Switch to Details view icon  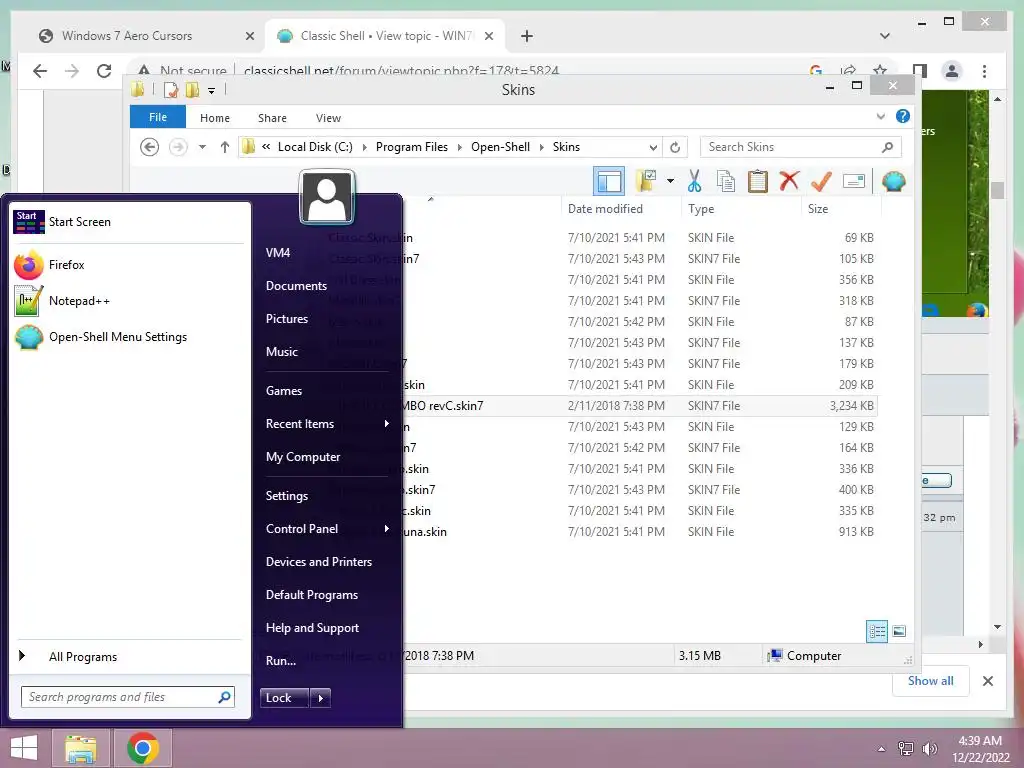pos(876,631)
